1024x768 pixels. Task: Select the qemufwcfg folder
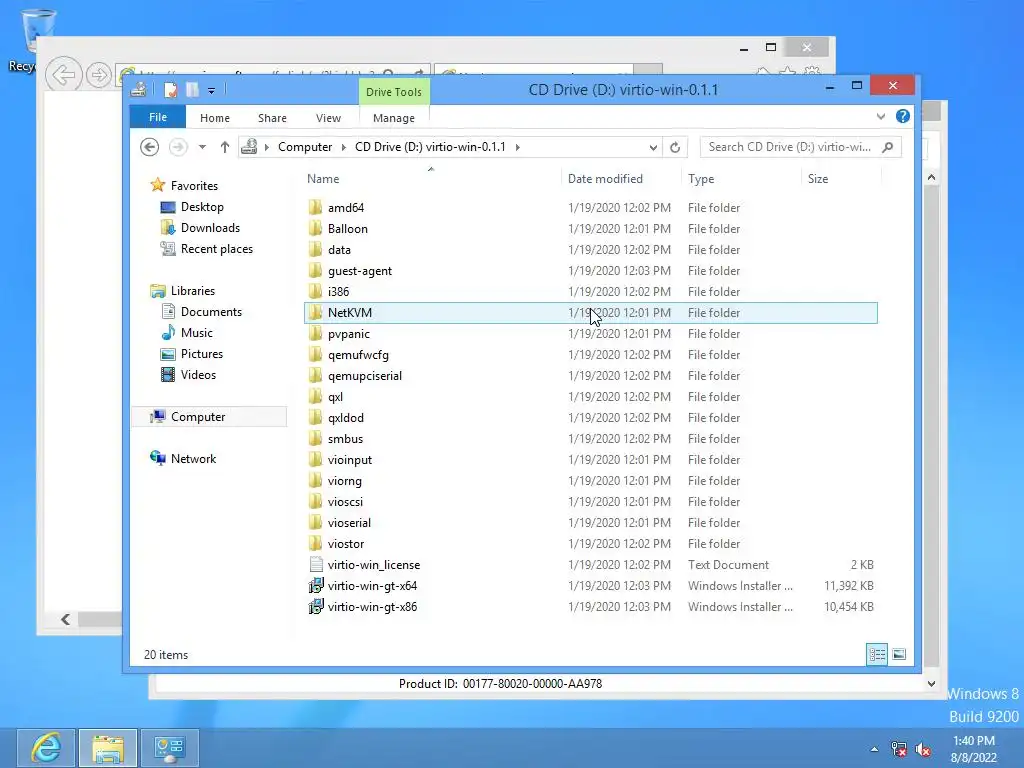[x=591, y=355]
